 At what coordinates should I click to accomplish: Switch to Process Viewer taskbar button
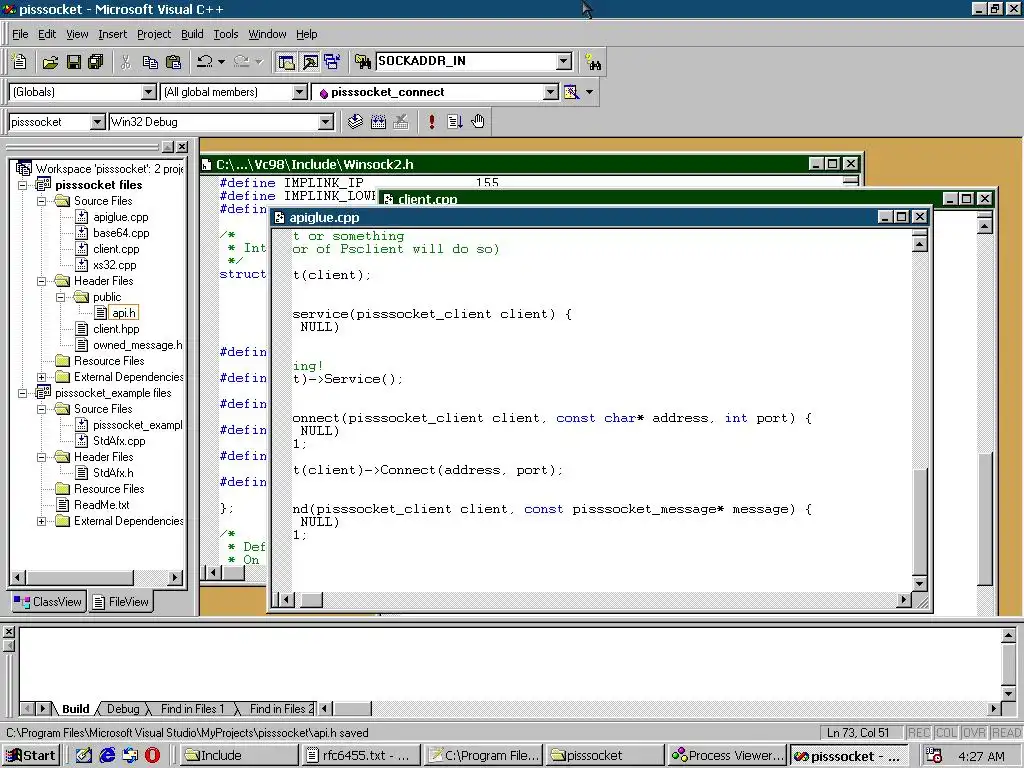[728, 756]
